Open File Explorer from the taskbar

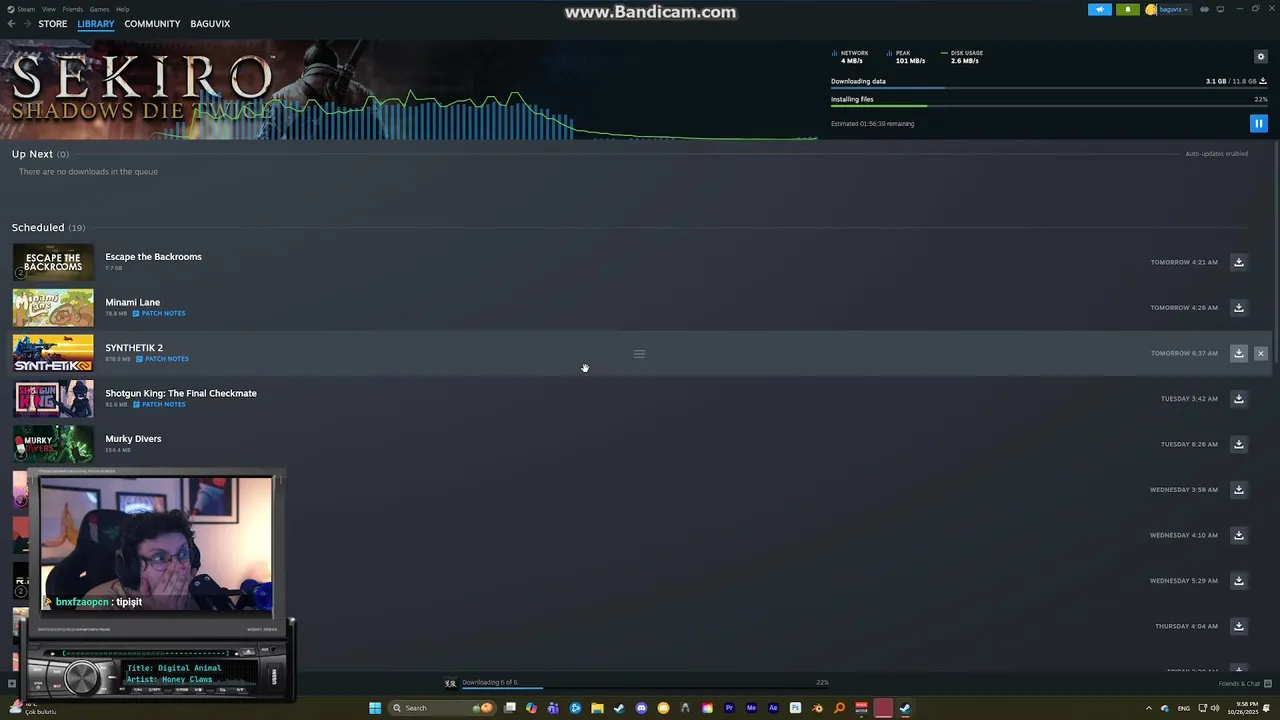click(x=597, y=708)
